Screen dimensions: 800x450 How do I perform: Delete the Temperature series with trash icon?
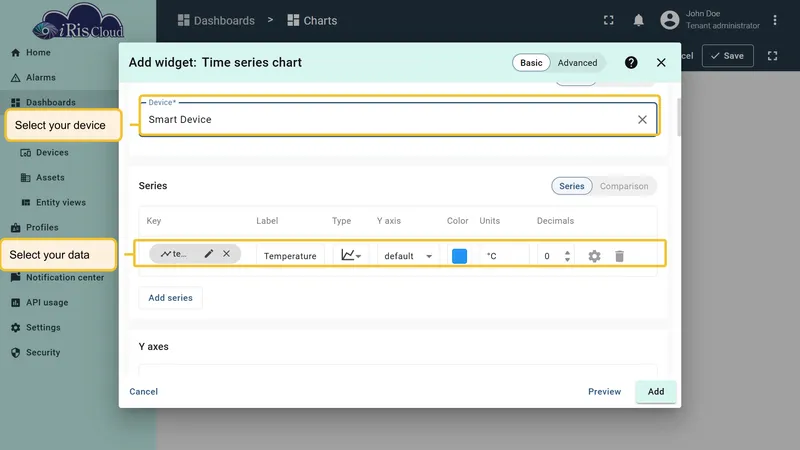(619, 256)
